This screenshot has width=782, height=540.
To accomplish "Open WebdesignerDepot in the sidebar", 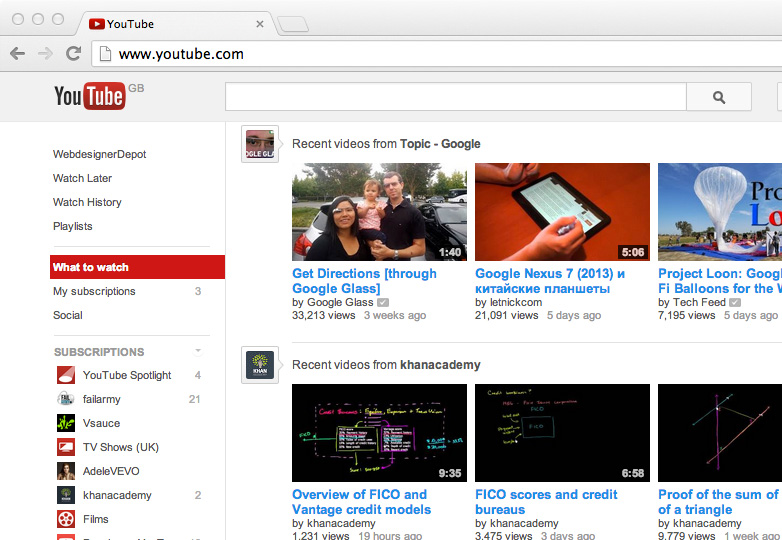I will coord(99,154).
